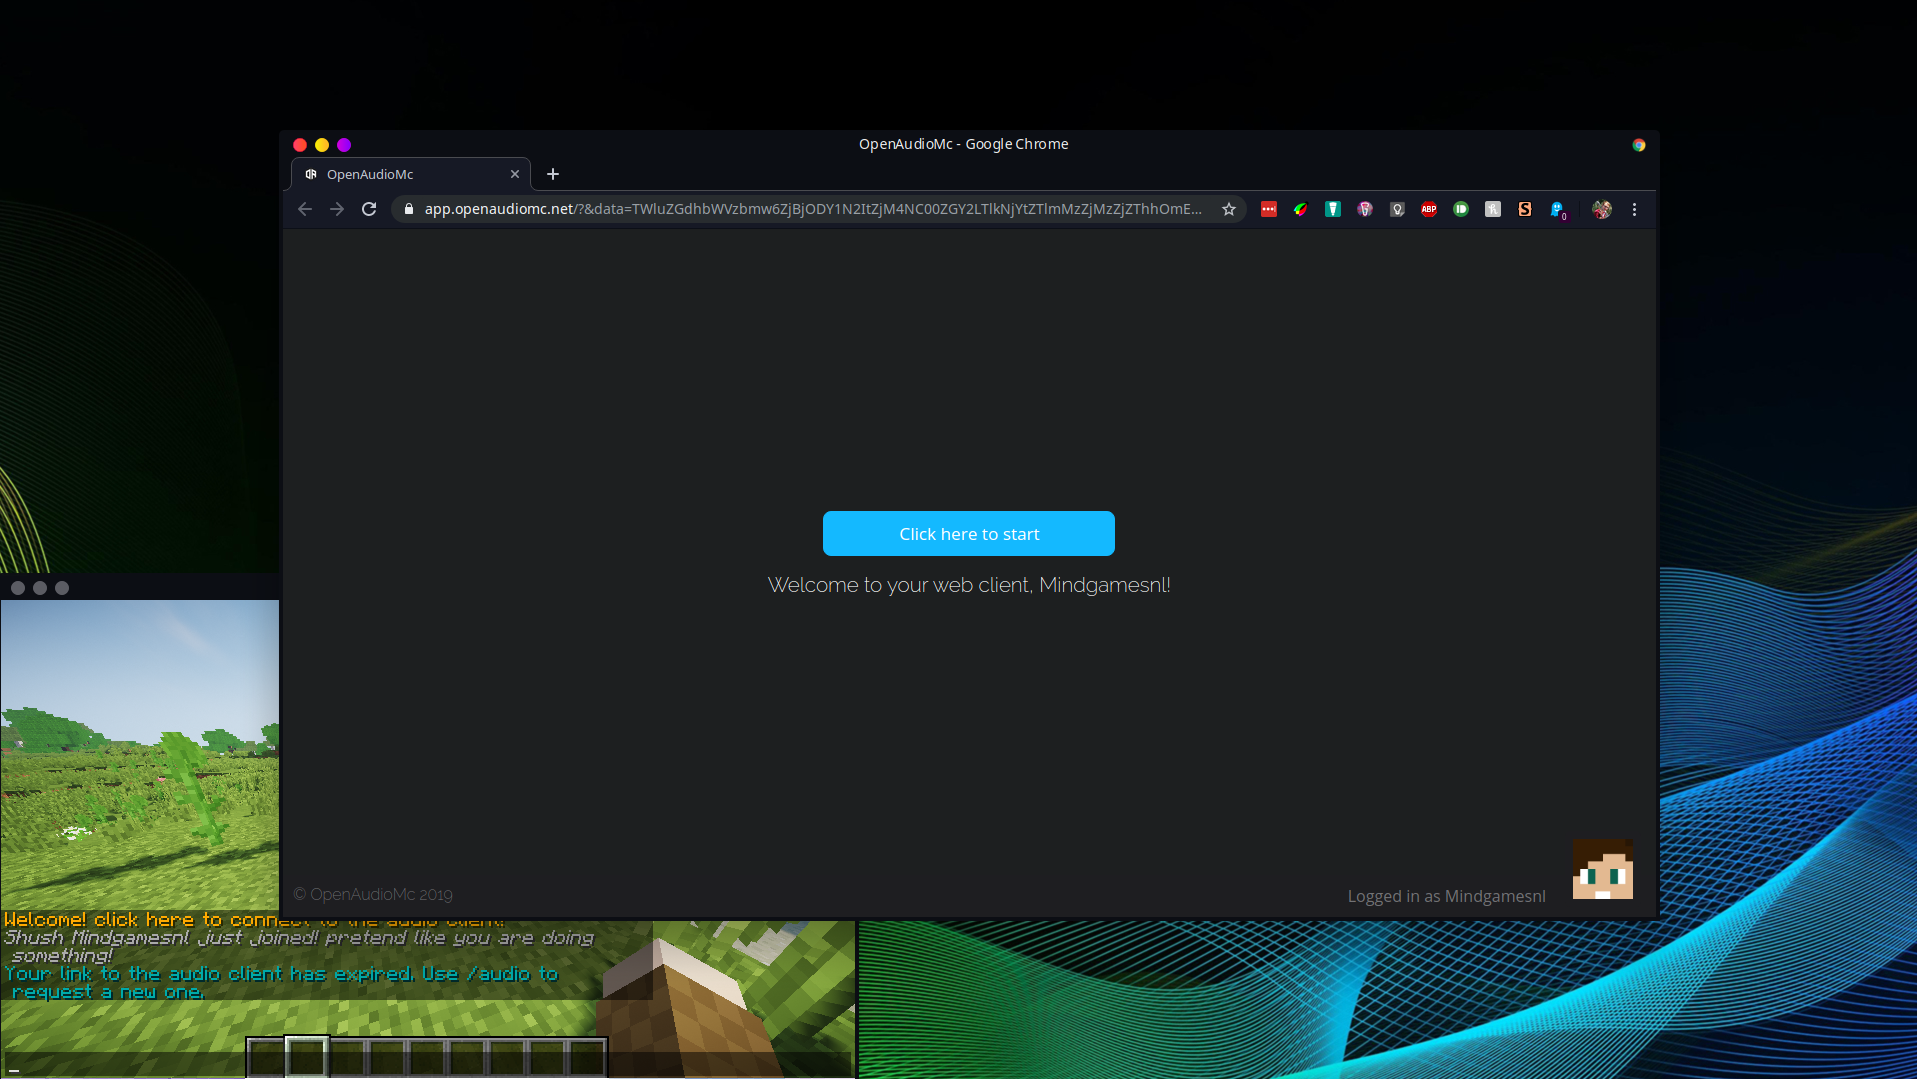The image size is (1917, 1079).
Task: Click the back navigation arrow
Action: point(304,209)
